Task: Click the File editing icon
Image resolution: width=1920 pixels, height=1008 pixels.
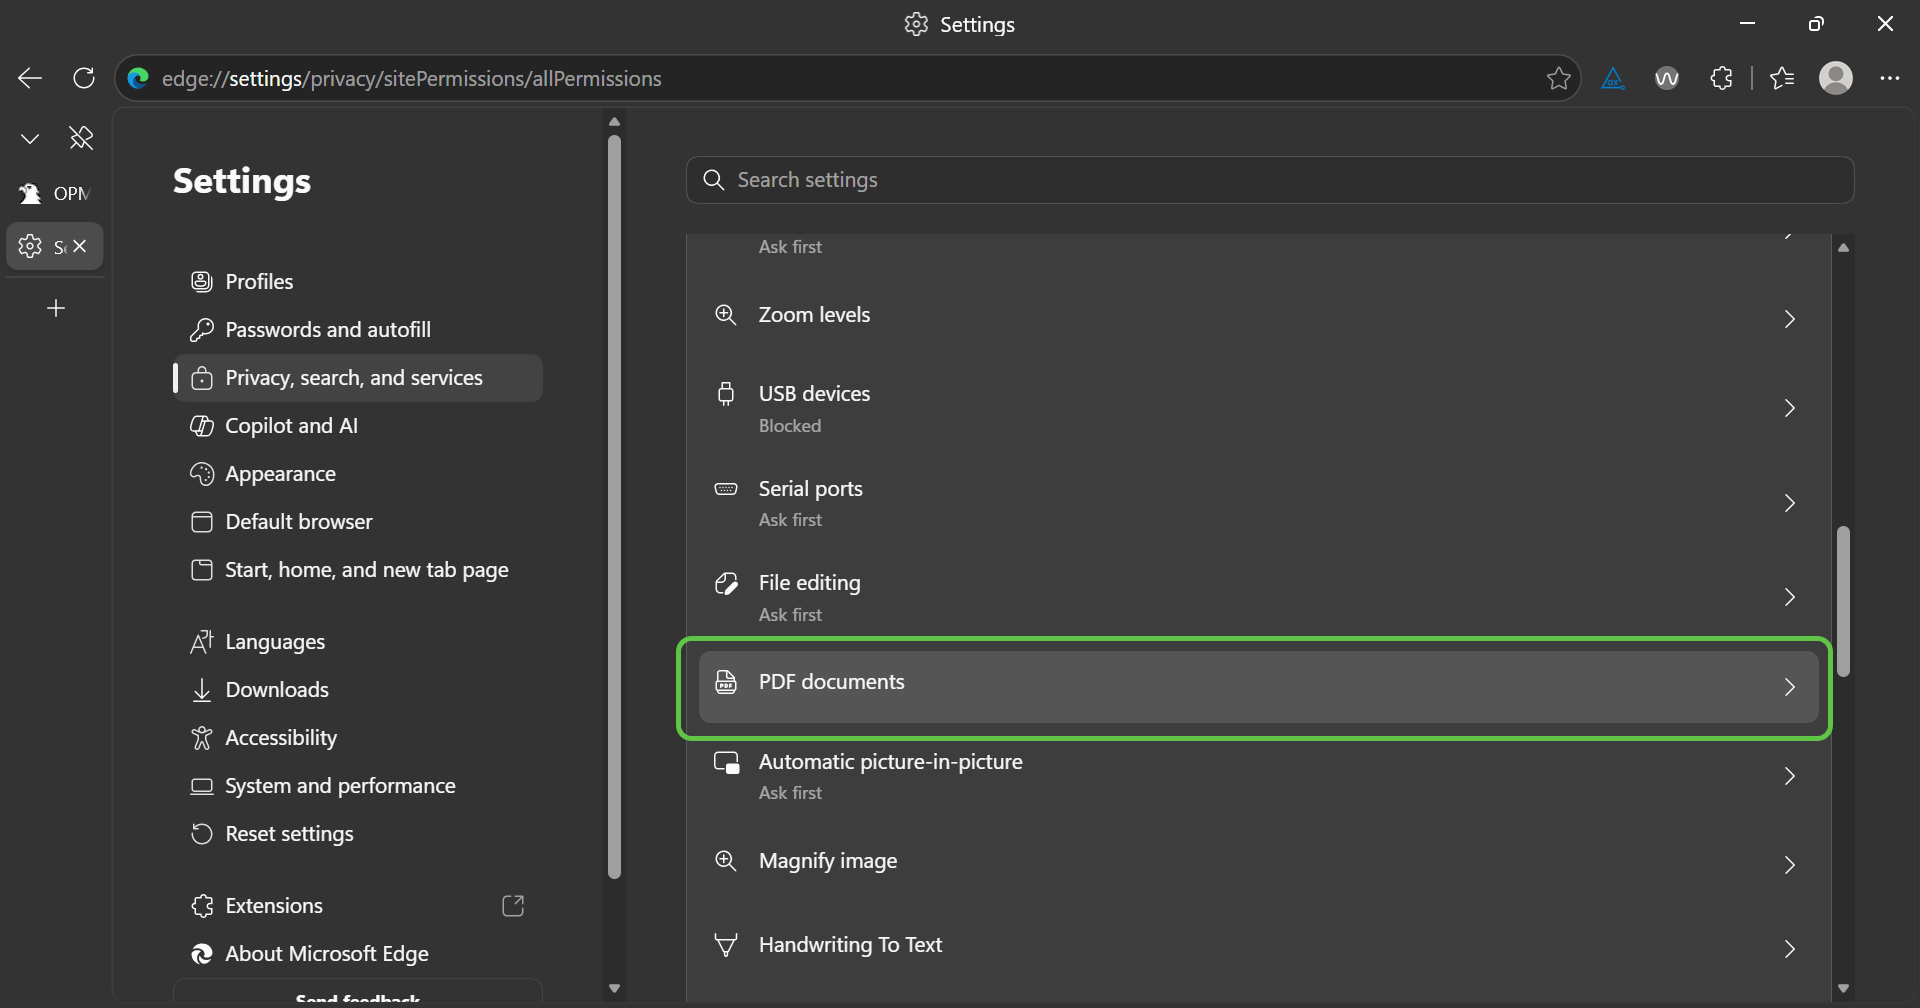Action: pos(726,583)
